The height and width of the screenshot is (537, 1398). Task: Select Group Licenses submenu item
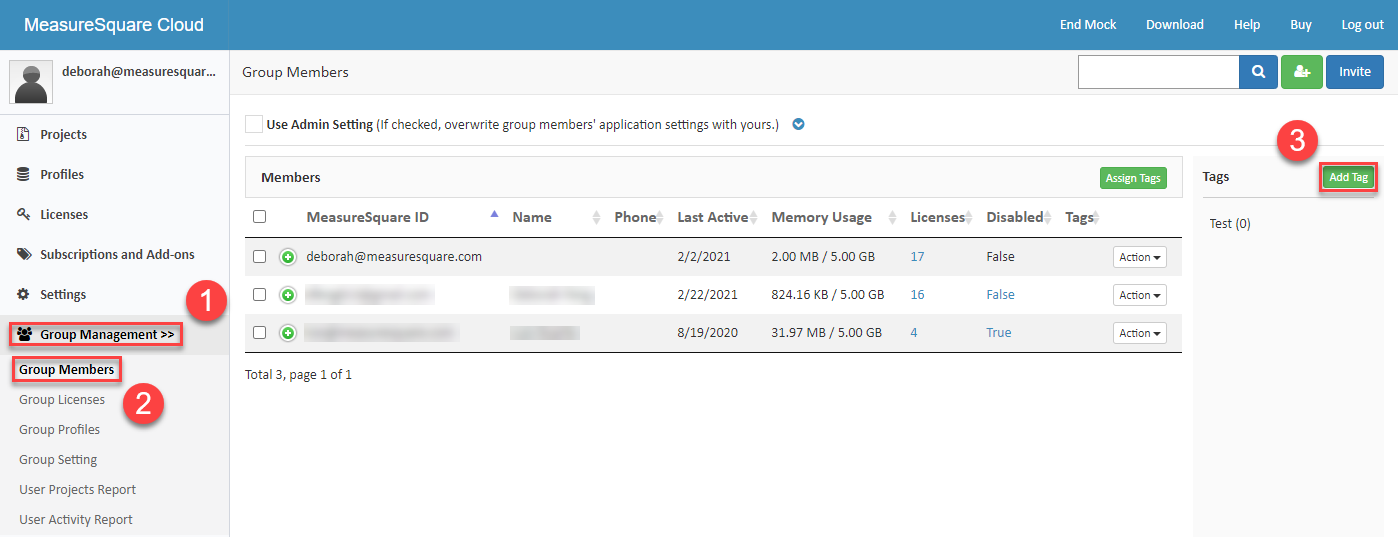[62, 399]
